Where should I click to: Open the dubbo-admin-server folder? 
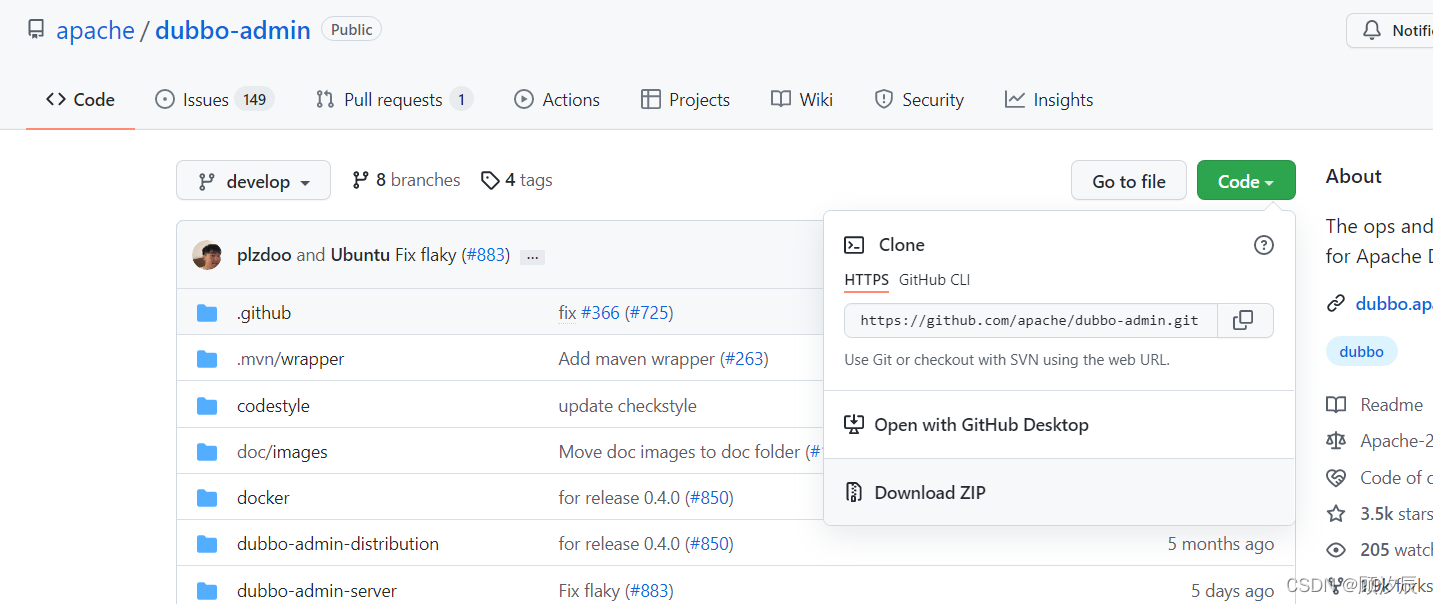pyautogui.click(x=317, y=591)
